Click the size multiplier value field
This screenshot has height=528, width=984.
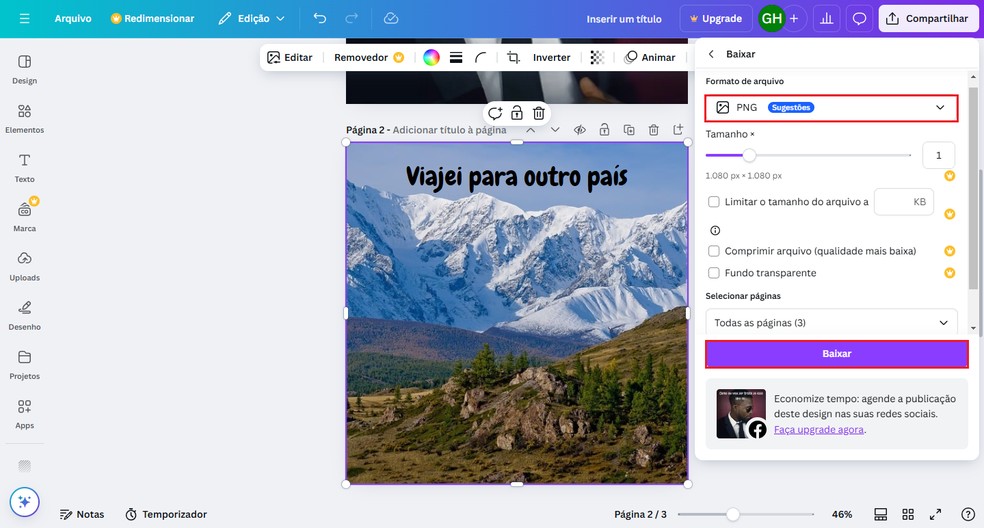(x=938, y=155)
